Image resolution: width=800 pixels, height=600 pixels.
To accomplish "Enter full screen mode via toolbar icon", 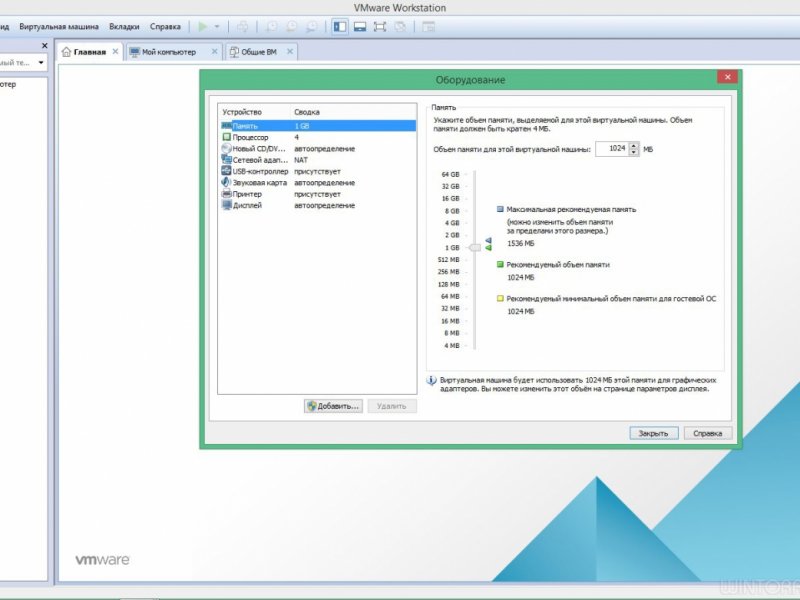I will point(380,27).
